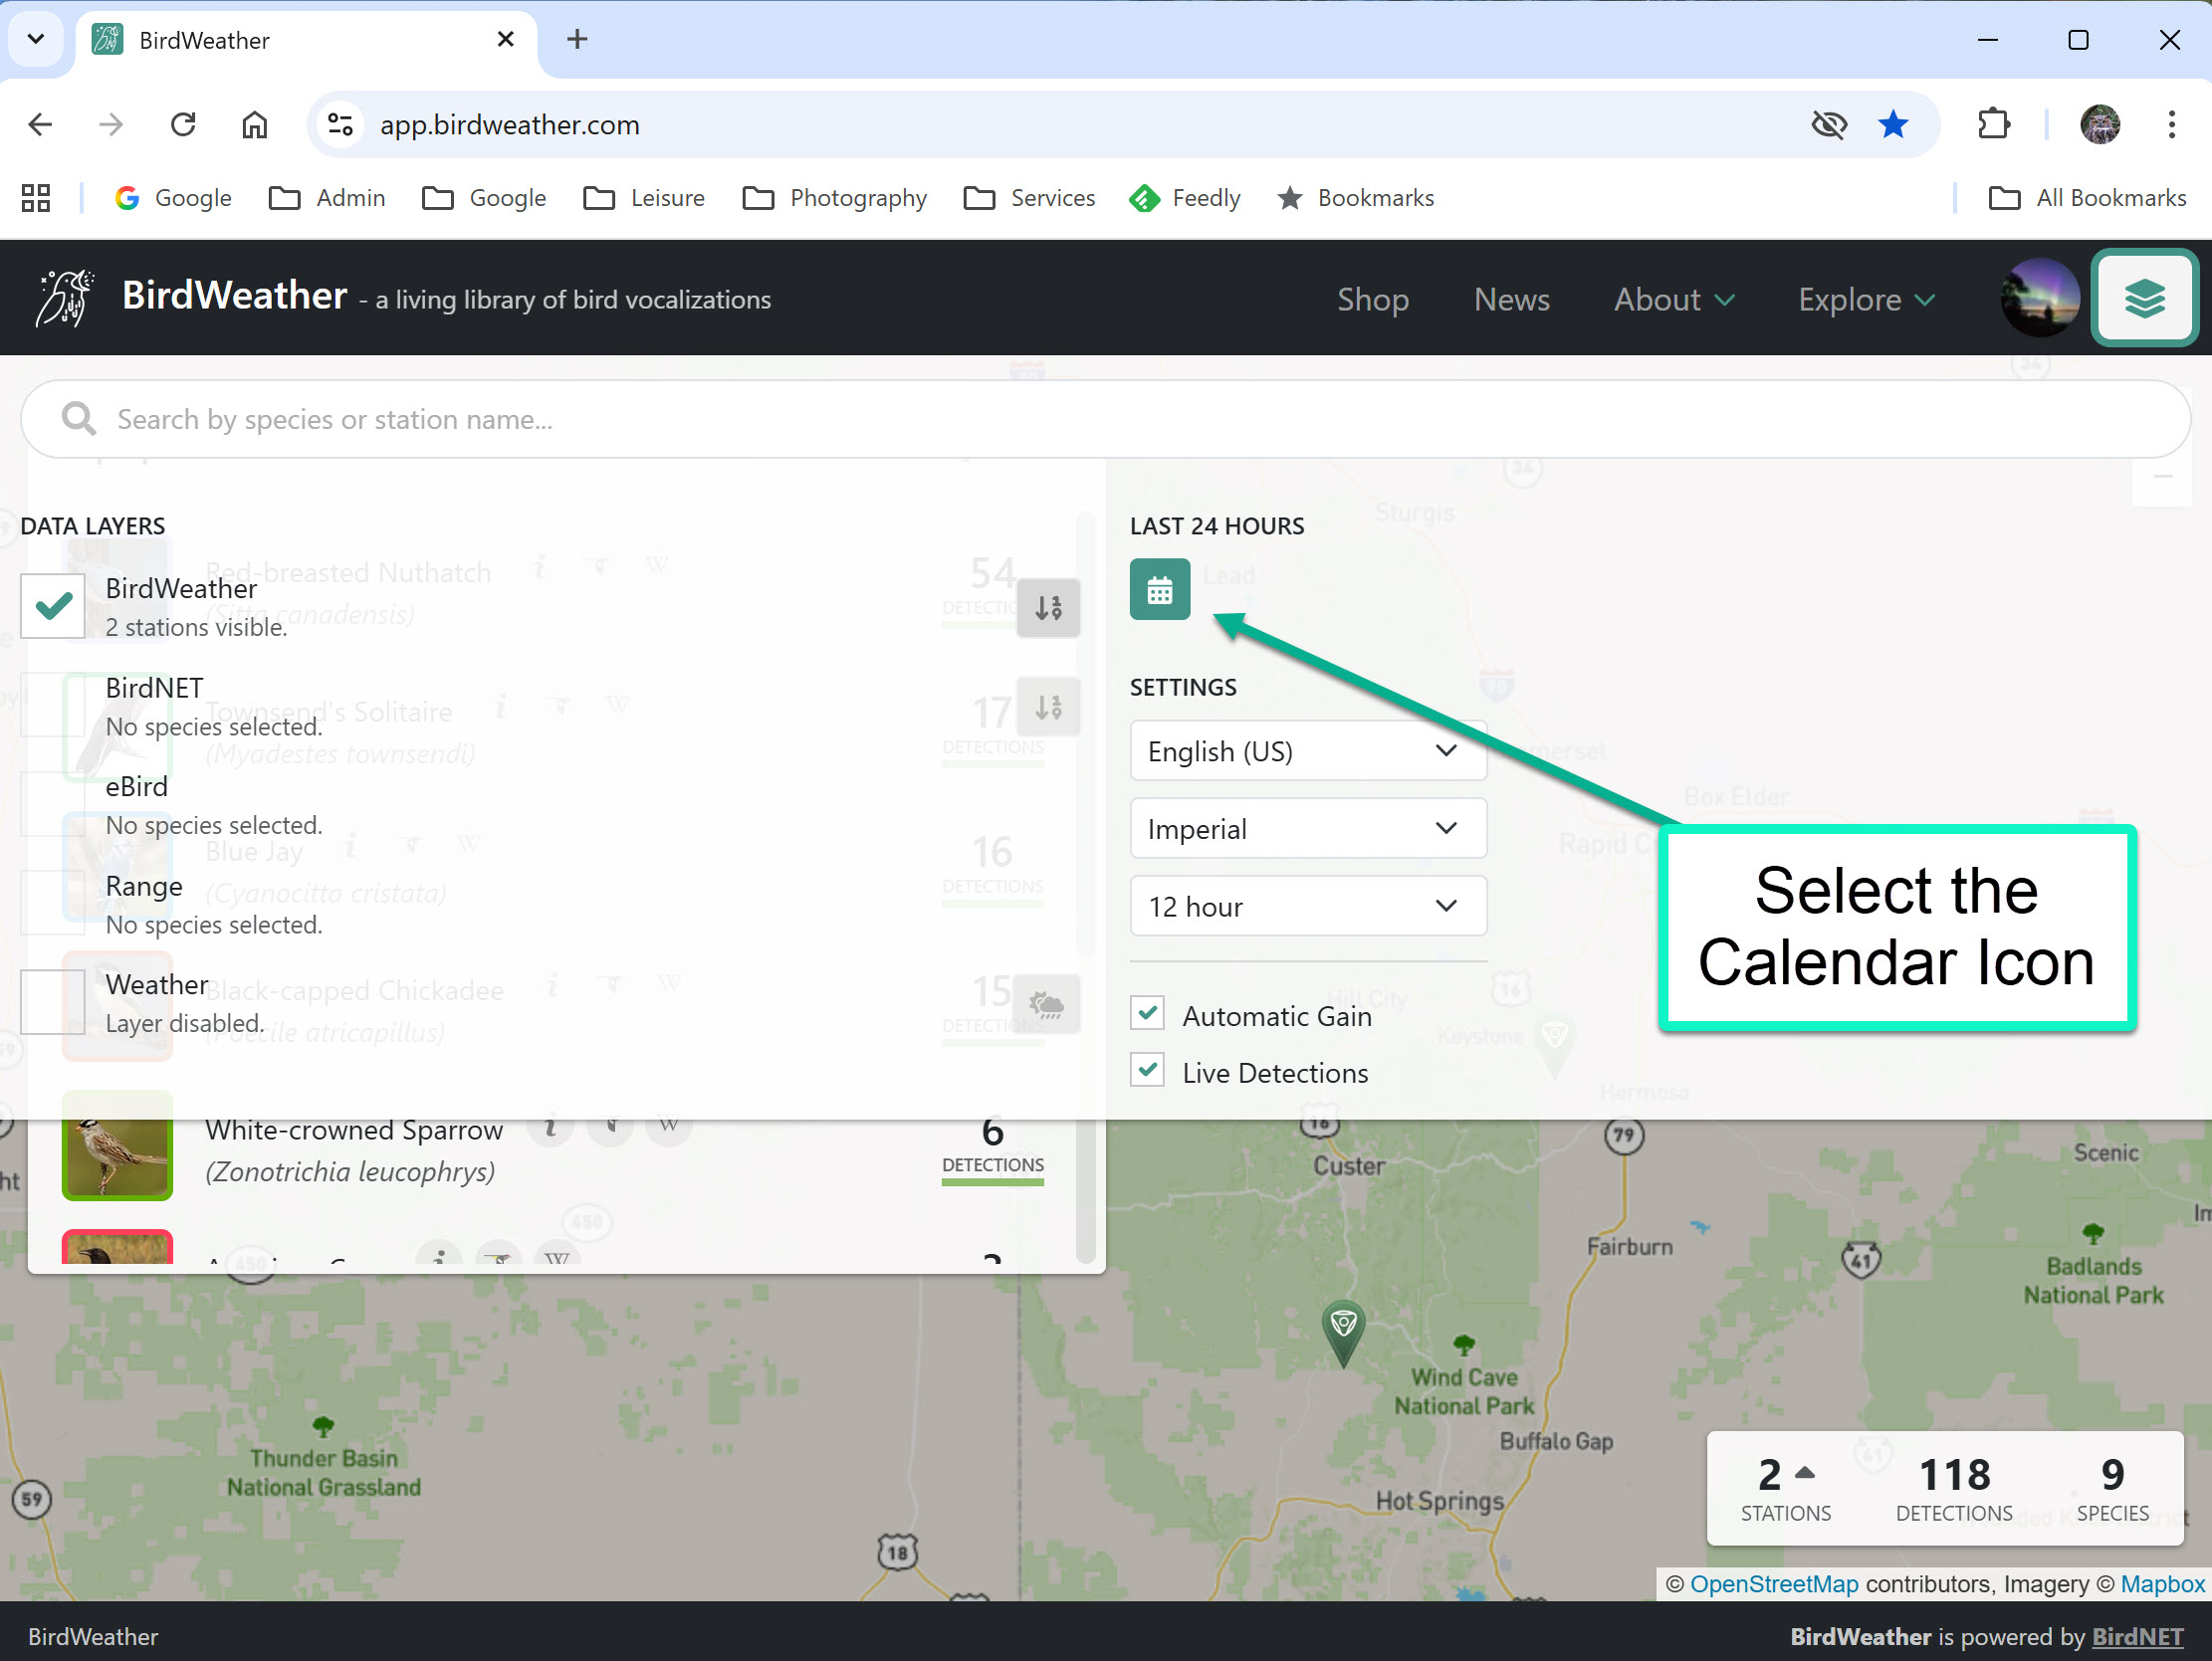Click the Shop link in navbar

click(1372, 299)
